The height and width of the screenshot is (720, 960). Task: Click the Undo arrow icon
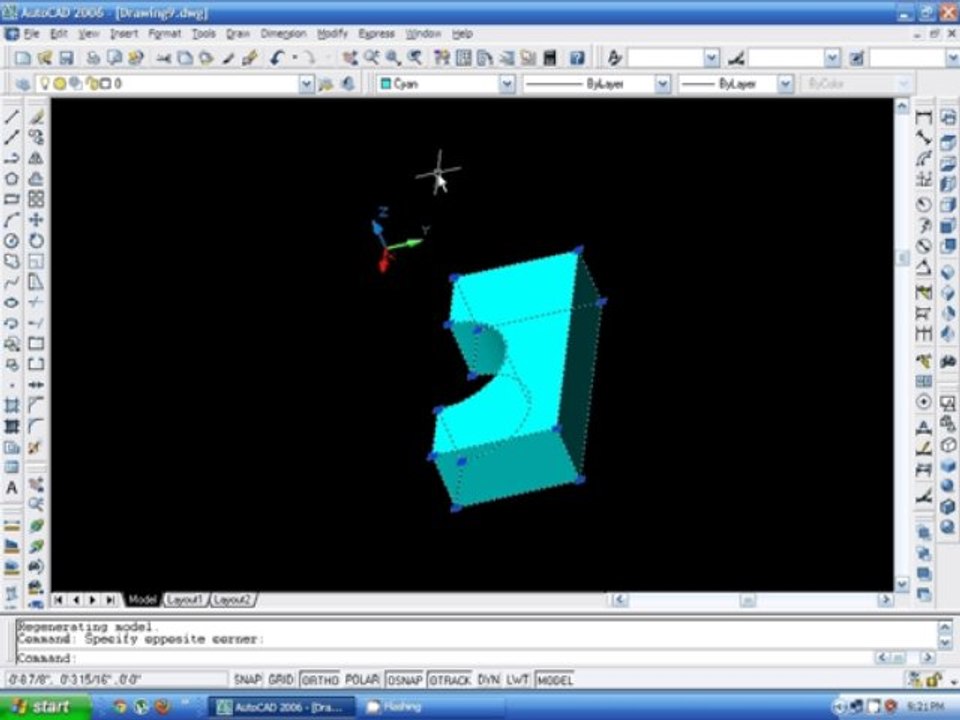click(277, 58)
